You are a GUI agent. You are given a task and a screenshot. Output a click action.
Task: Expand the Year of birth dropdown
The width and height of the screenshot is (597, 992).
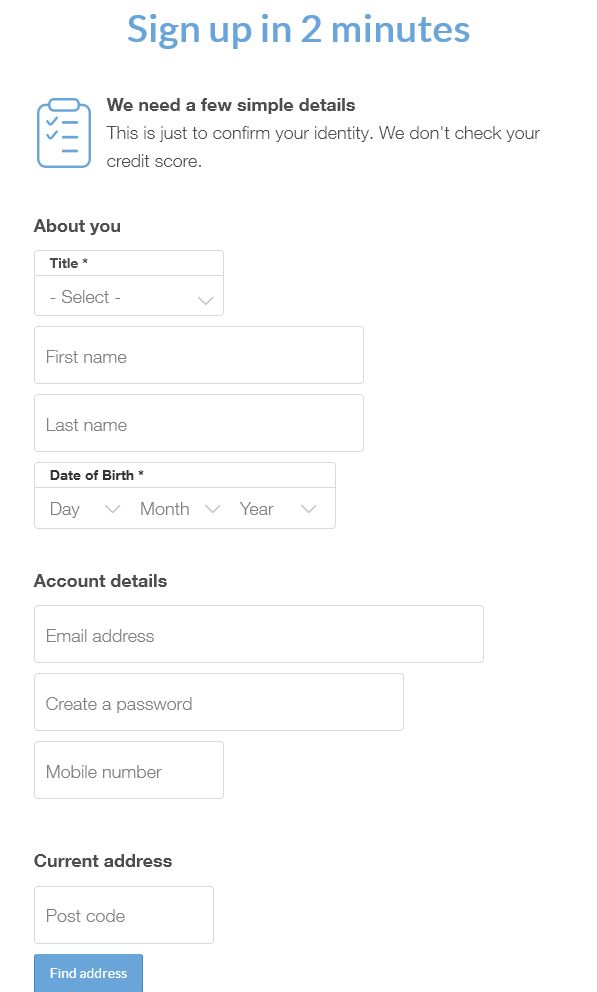278,509
